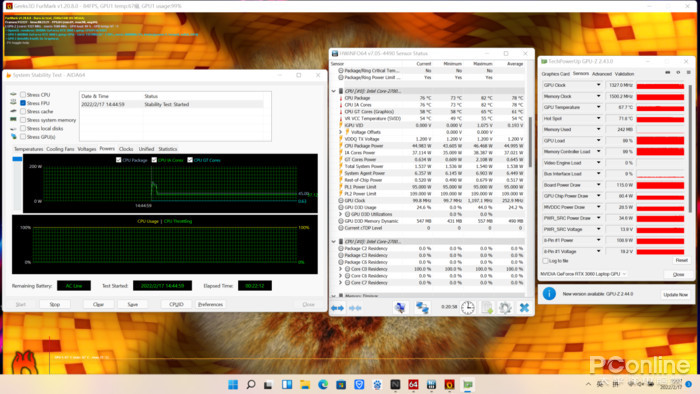The height and width of the screenshot is (394, 700).
Task: Enable Stress cache checkbox
Action: tap(23, 112)
